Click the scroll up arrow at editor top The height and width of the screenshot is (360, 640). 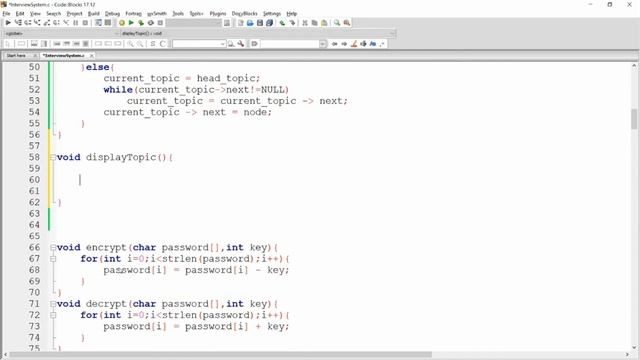click(634, 66)
